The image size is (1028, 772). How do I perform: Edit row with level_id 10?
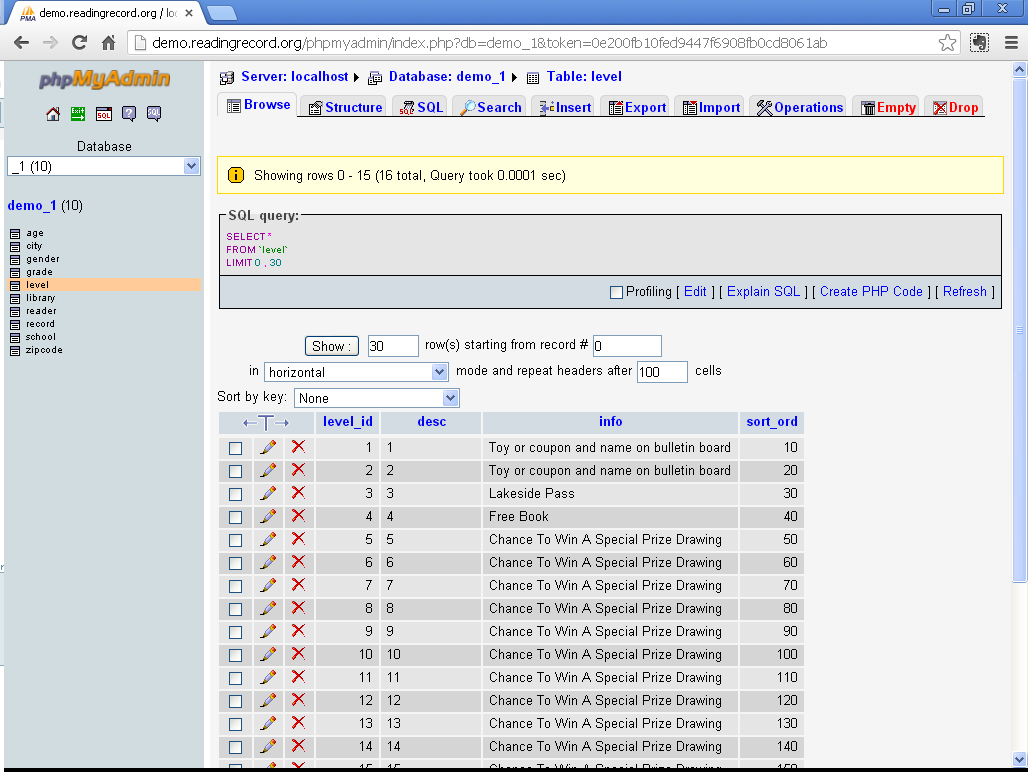pos(268,654)
